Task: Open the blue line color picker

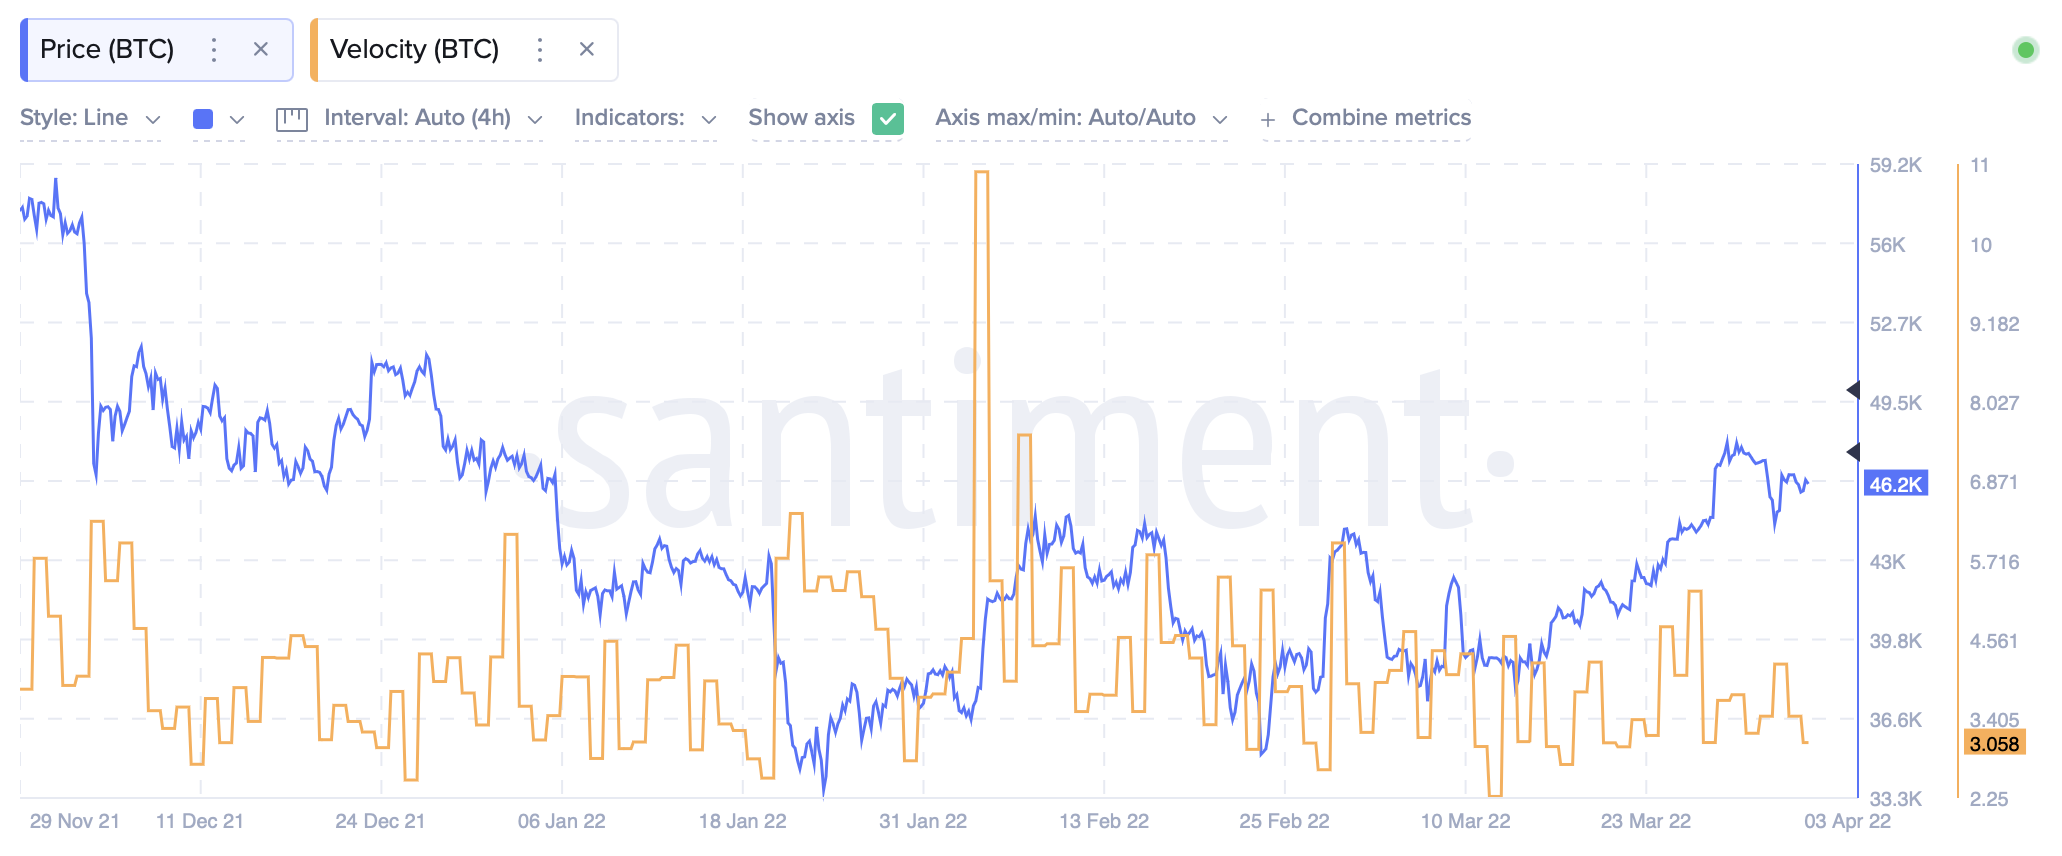Action: pyautogui.click(x=203, y=117)
